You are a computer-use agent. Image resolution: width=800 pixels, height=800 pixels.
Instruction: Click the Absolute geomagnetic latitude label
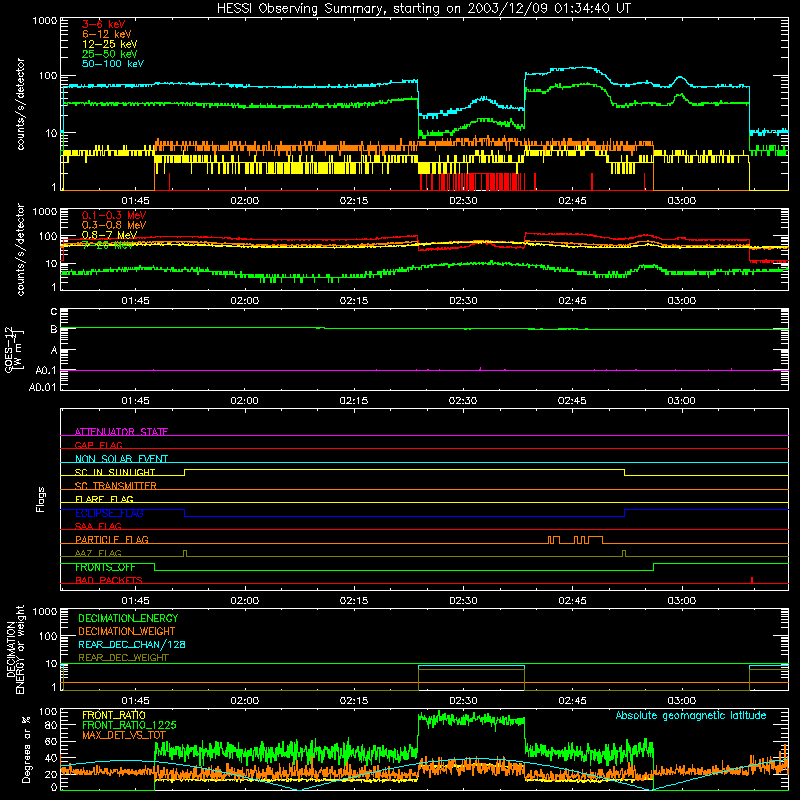click(x=691, y=716)
